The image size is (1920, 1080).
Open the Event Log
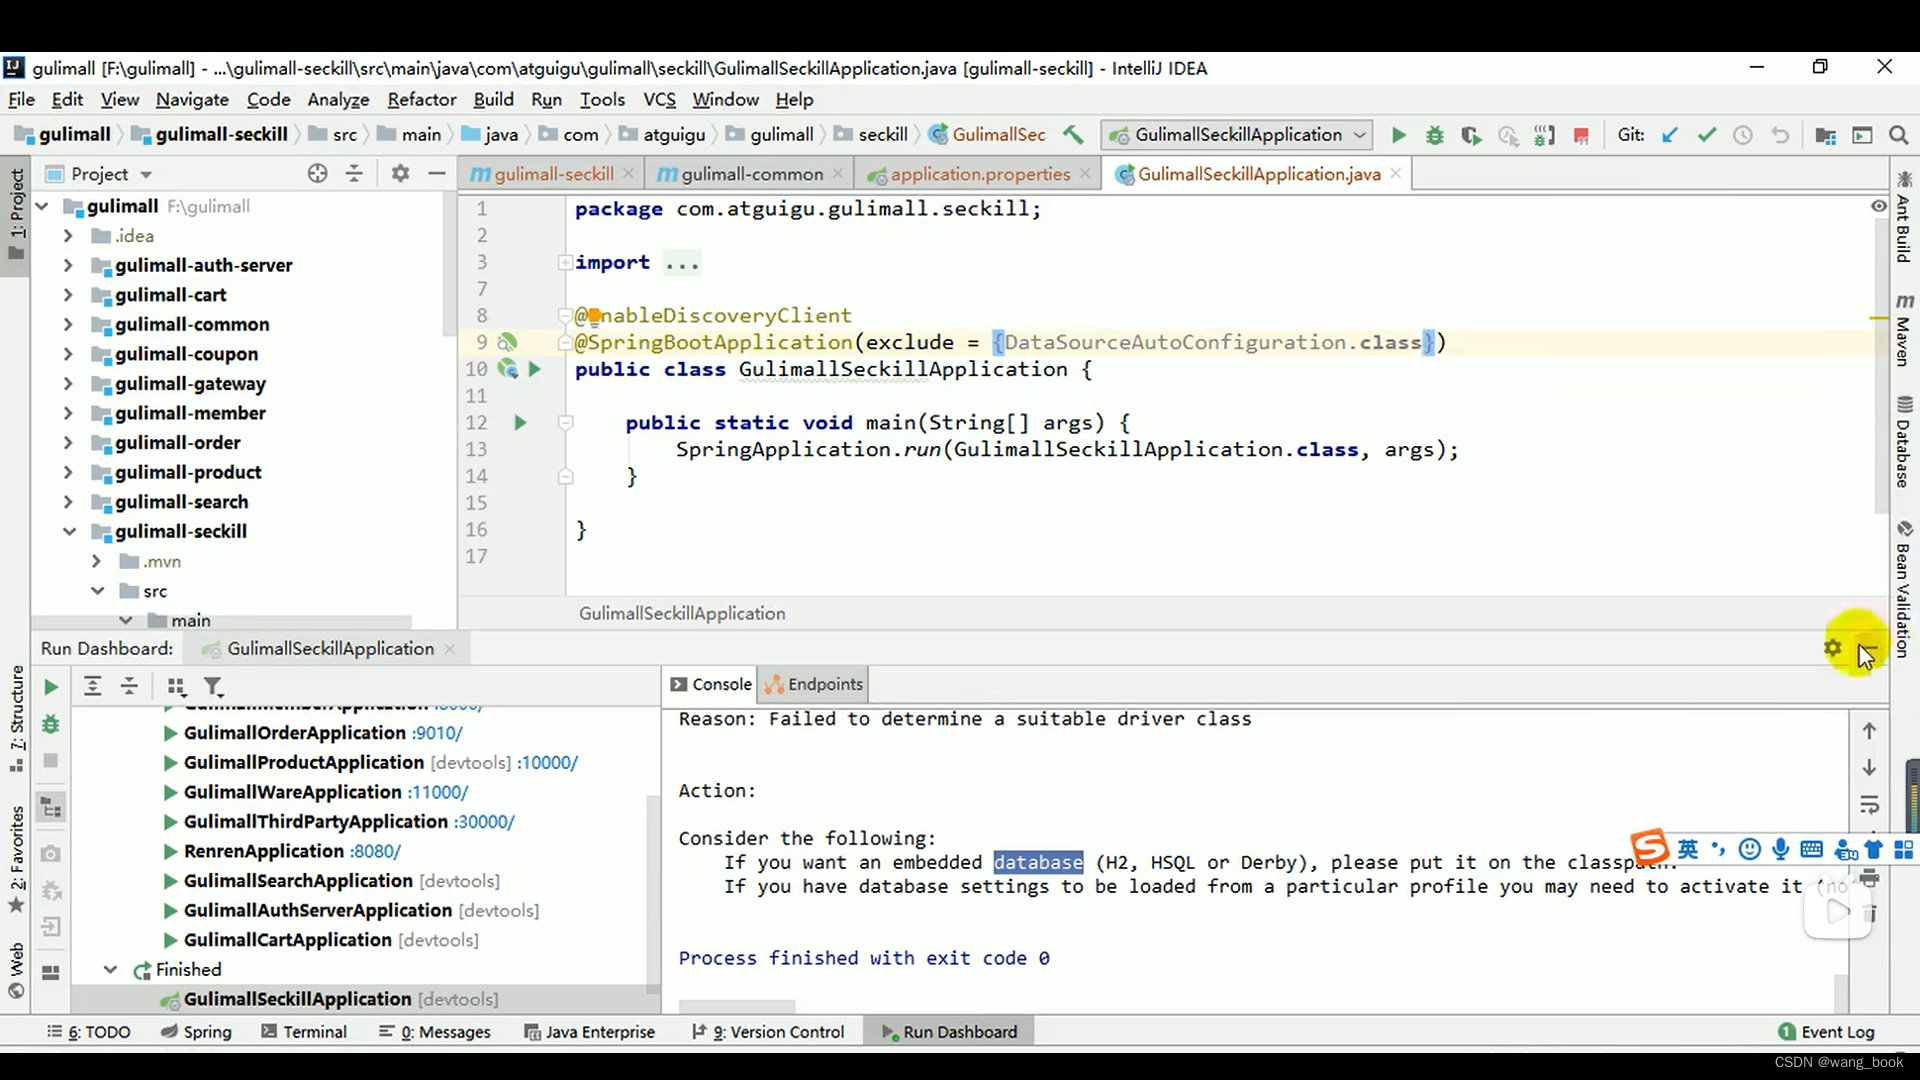[1826, 1031]
